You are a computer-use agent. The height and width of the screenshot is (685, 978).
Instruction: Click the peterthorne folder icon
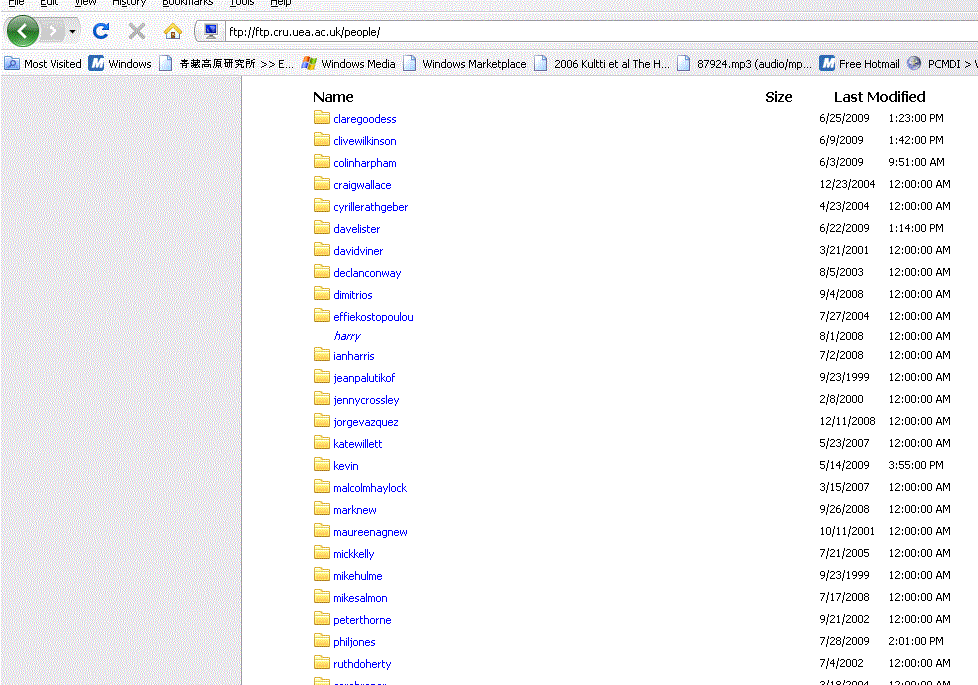[x=322, y=618]
